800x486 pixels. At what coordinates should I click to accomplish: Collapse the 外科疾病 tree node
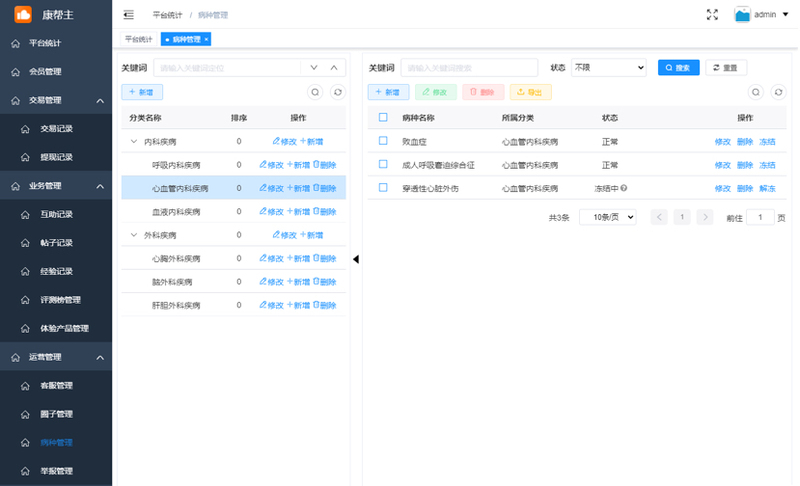(x=134, y=235)
